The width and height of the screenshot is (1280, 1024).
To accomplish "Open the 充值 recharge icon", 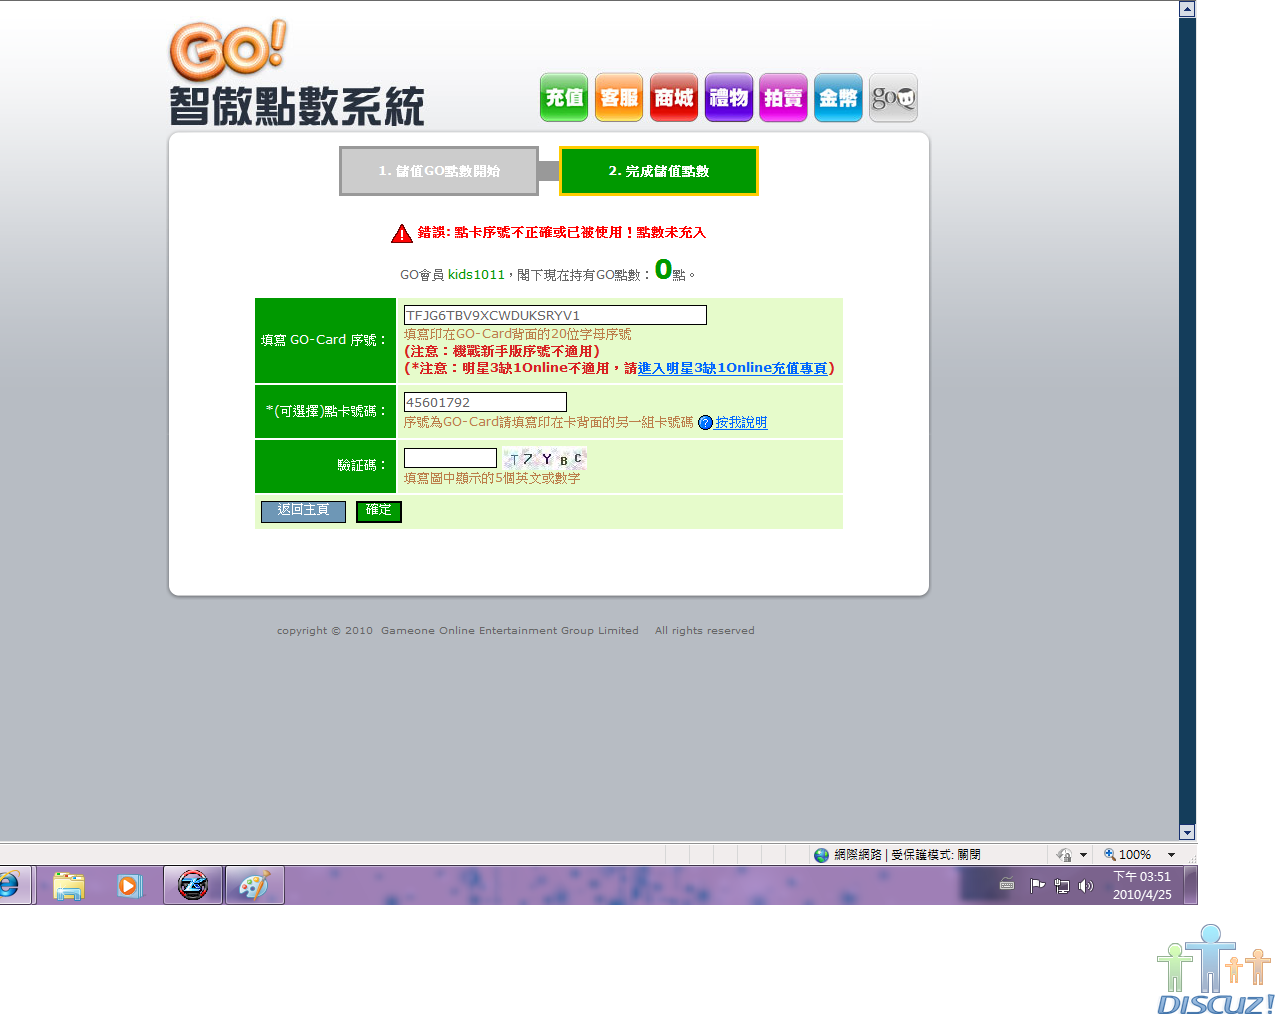I will 564,98.
